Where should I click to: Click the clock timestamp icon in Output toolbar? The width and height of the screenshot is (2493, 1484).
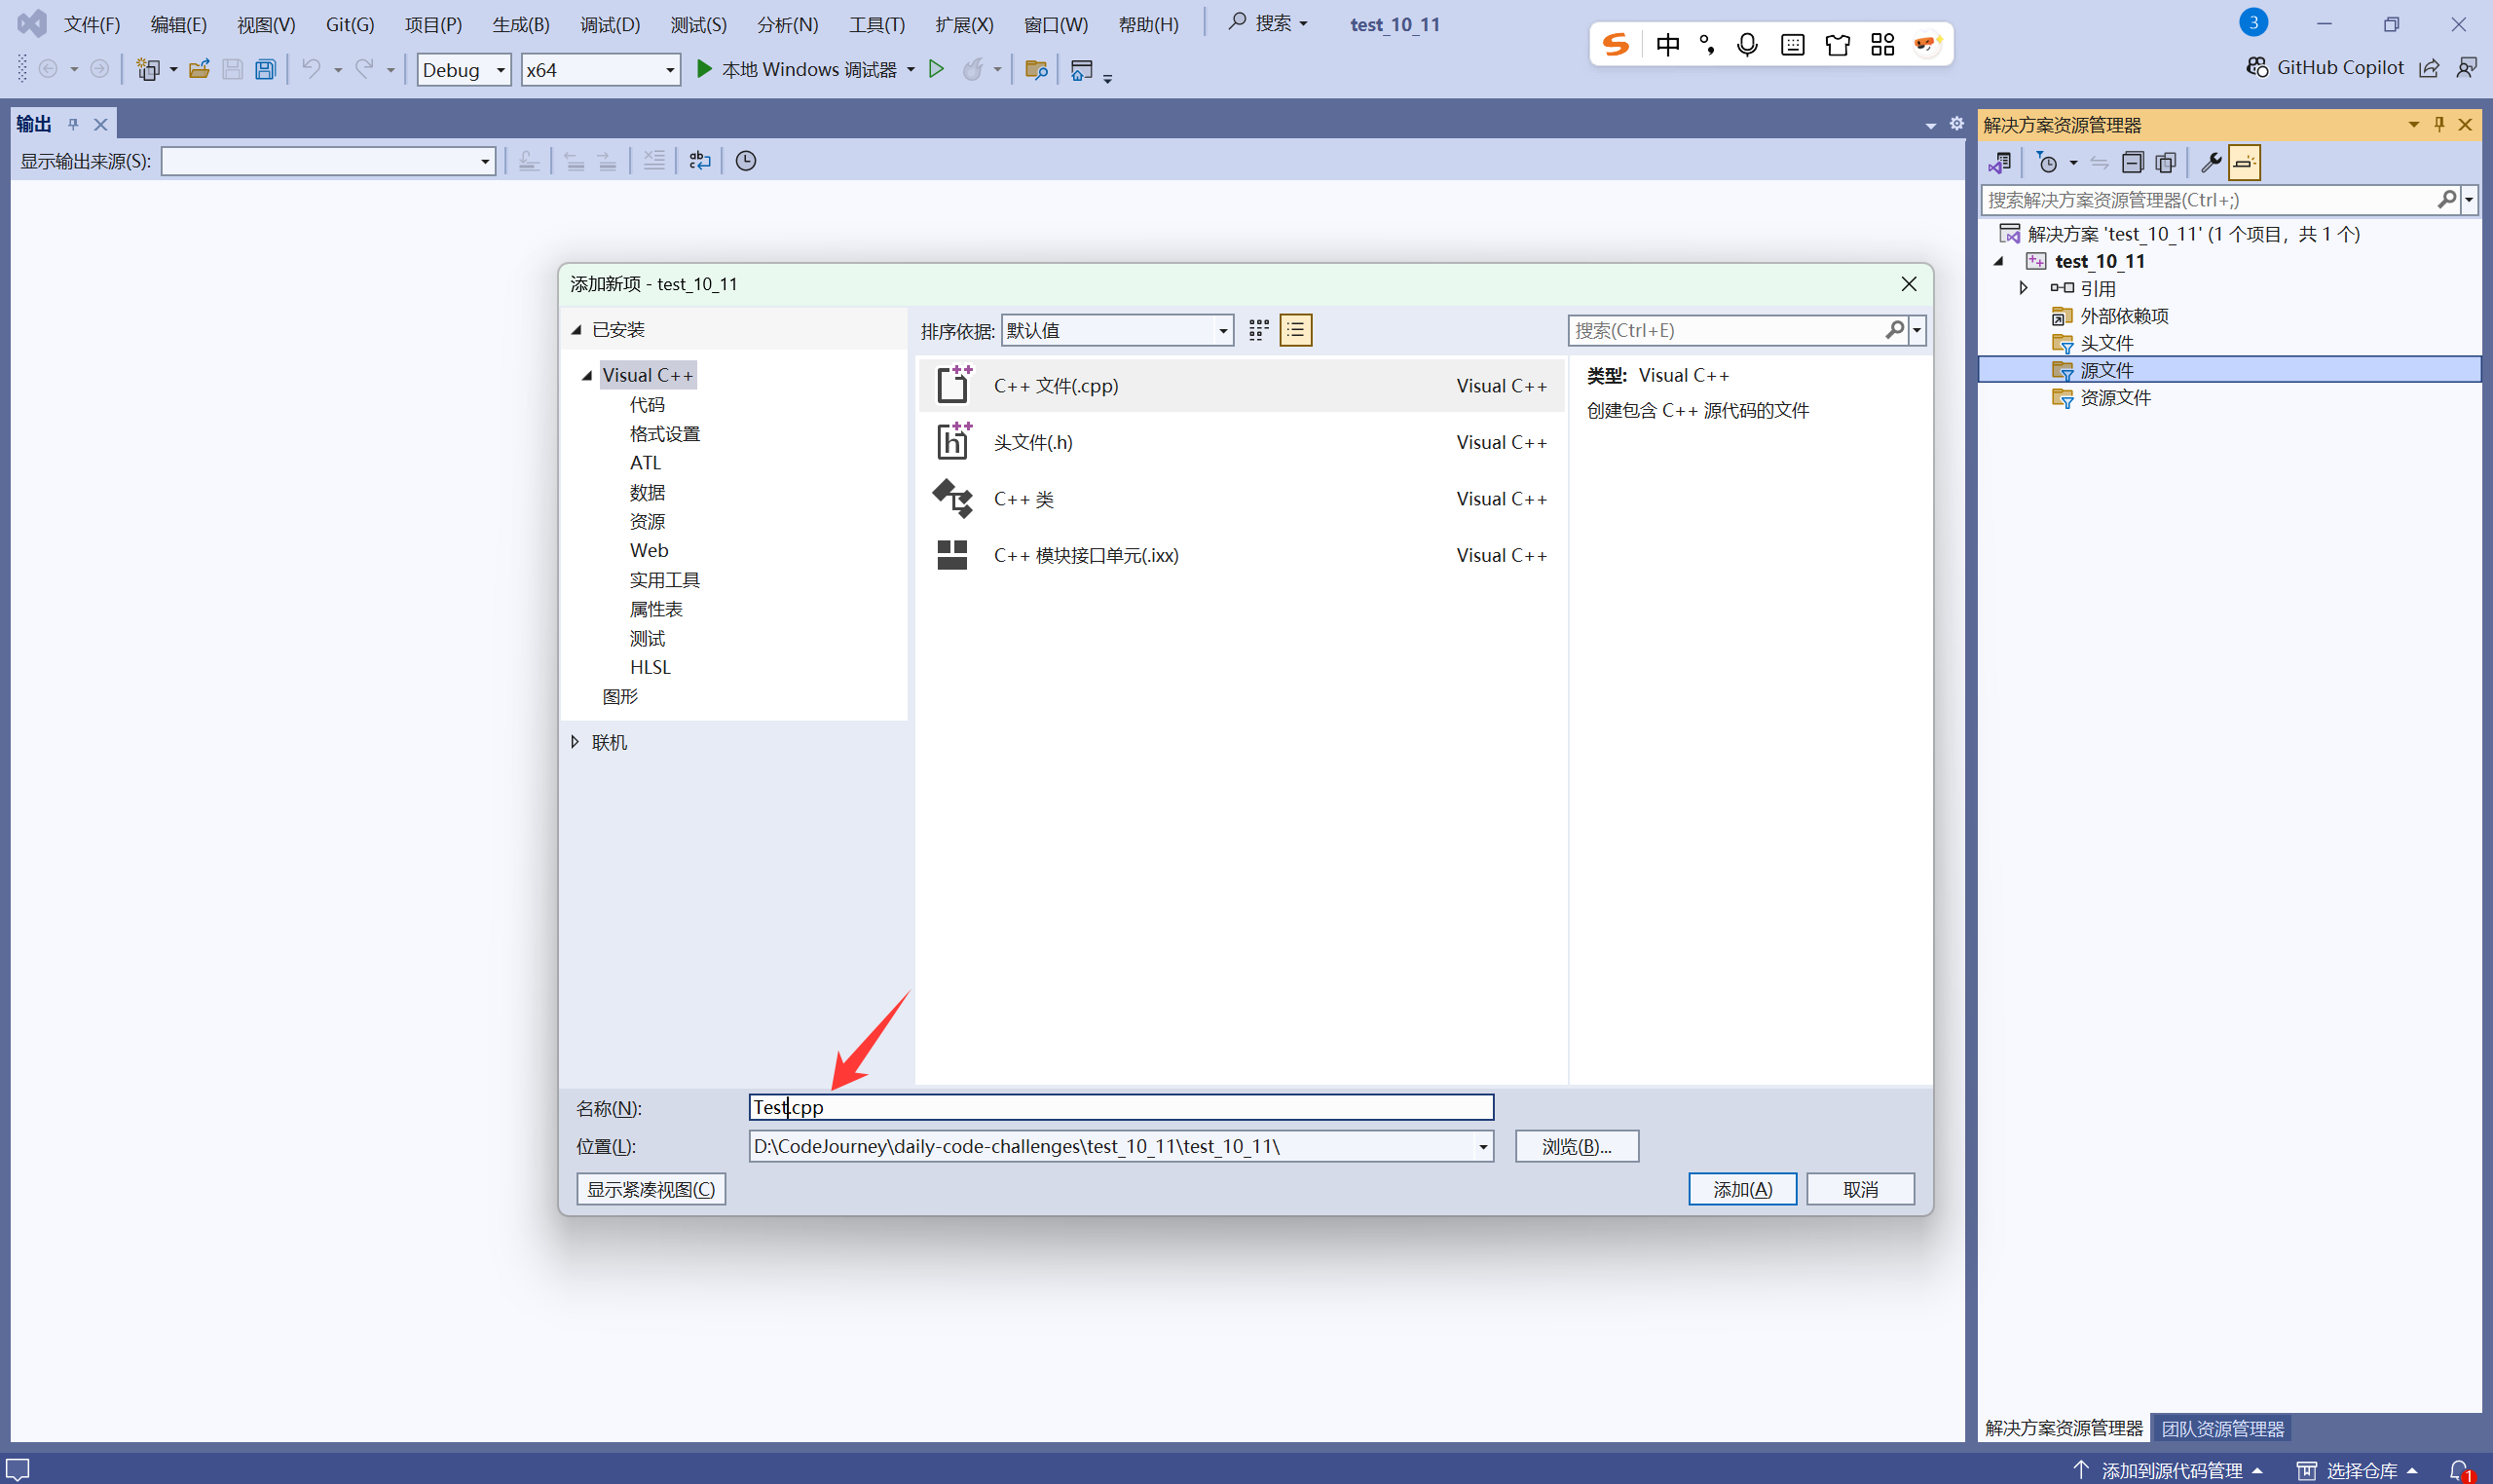coord(746,161)
